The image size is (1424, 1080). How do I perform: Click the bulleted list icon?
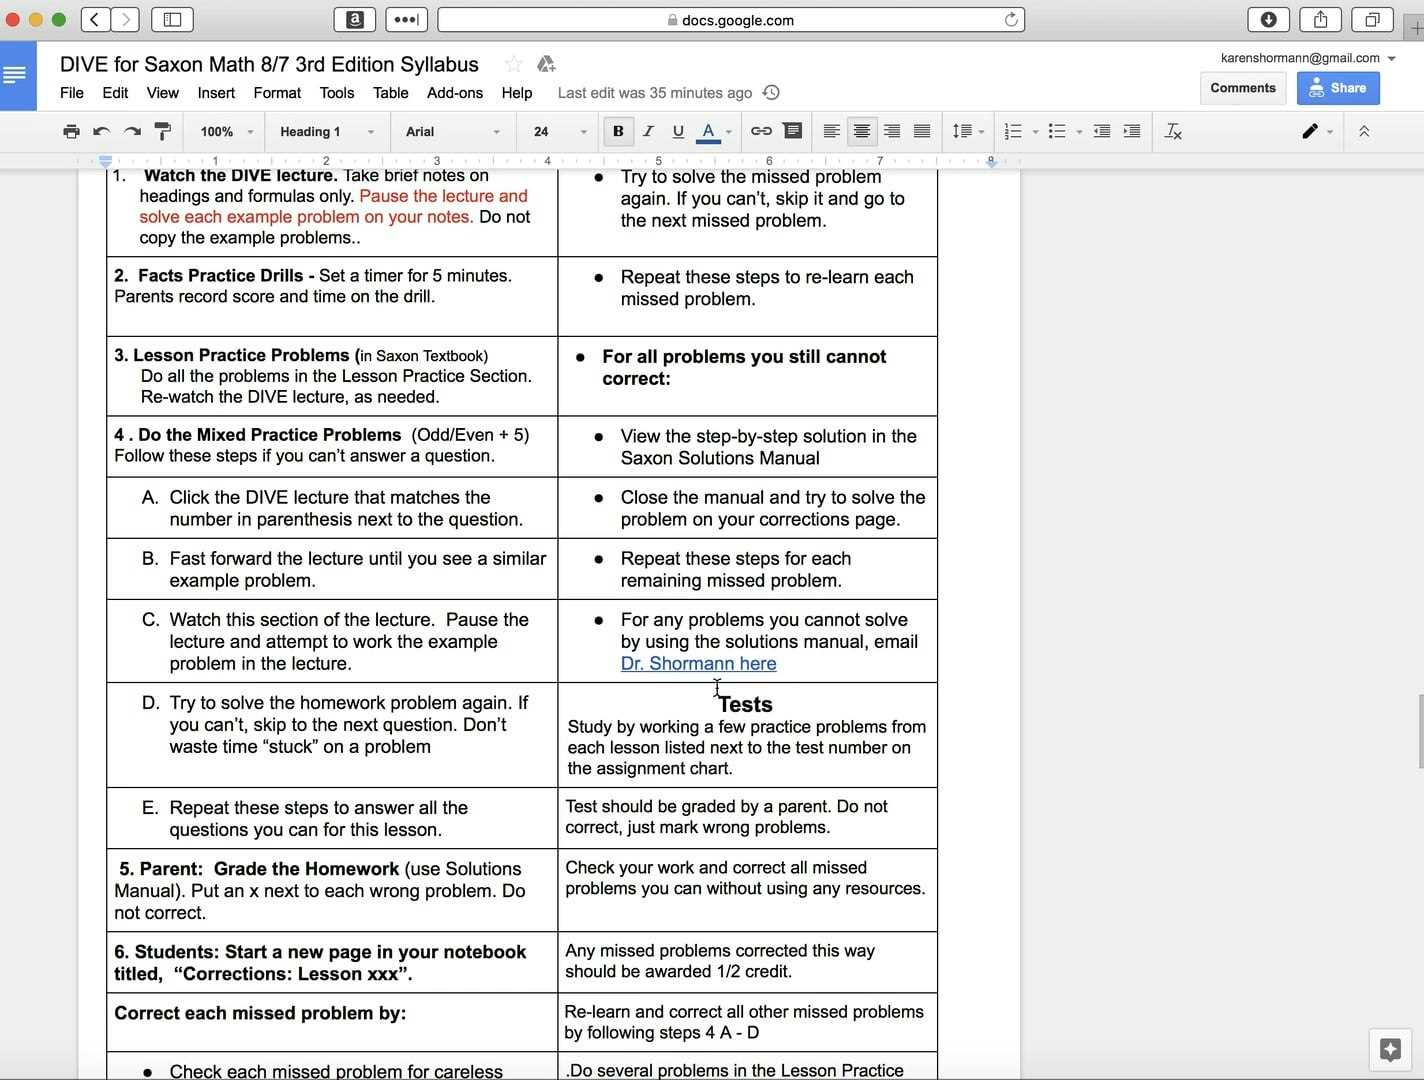(x=1057, y=131)
